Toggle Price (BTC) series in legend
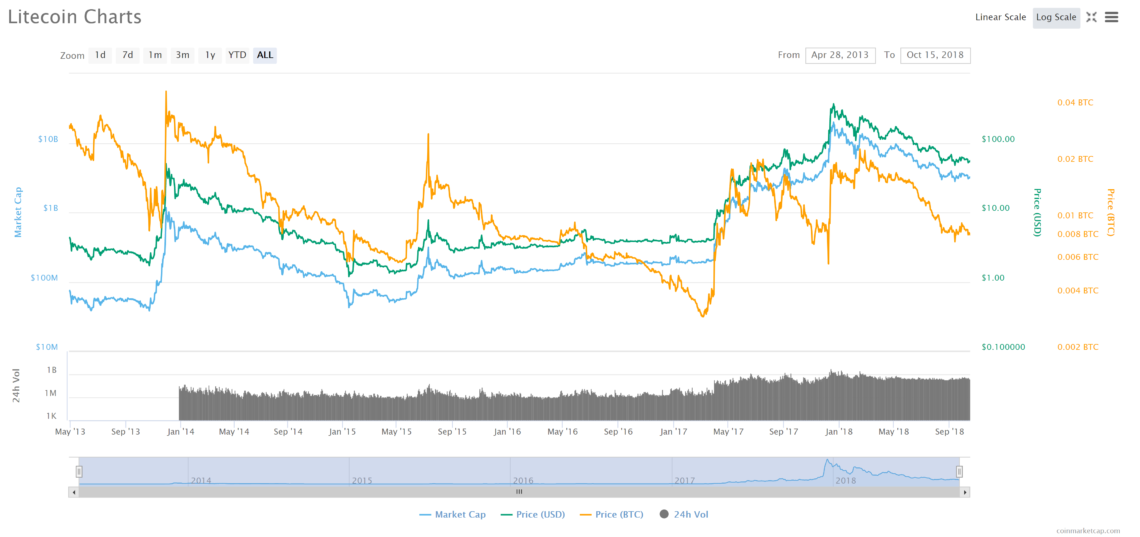Screen dimensions: 1140x537 point(611,514)
